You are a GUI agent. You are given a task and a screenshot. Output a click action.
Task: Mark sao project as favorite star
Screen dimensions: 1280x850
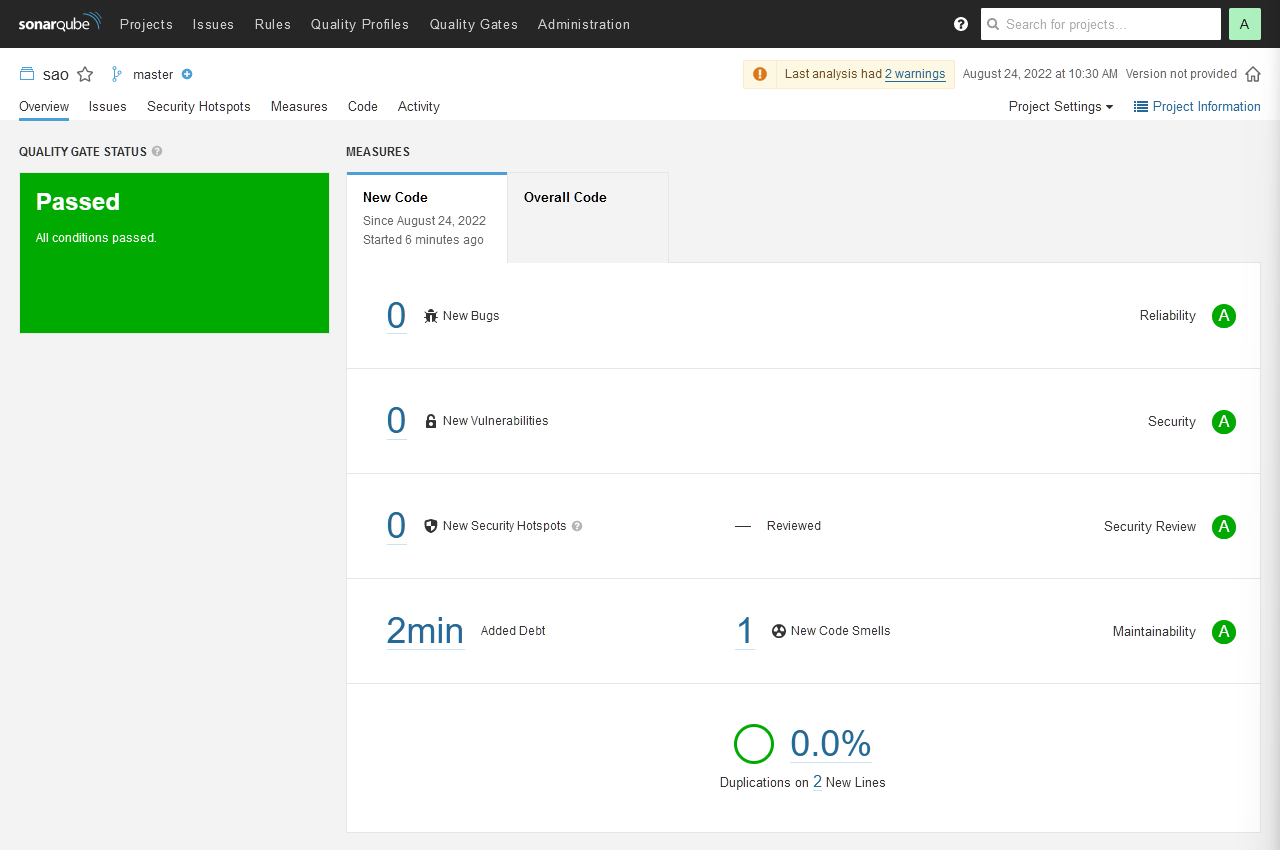pos(85,74)
